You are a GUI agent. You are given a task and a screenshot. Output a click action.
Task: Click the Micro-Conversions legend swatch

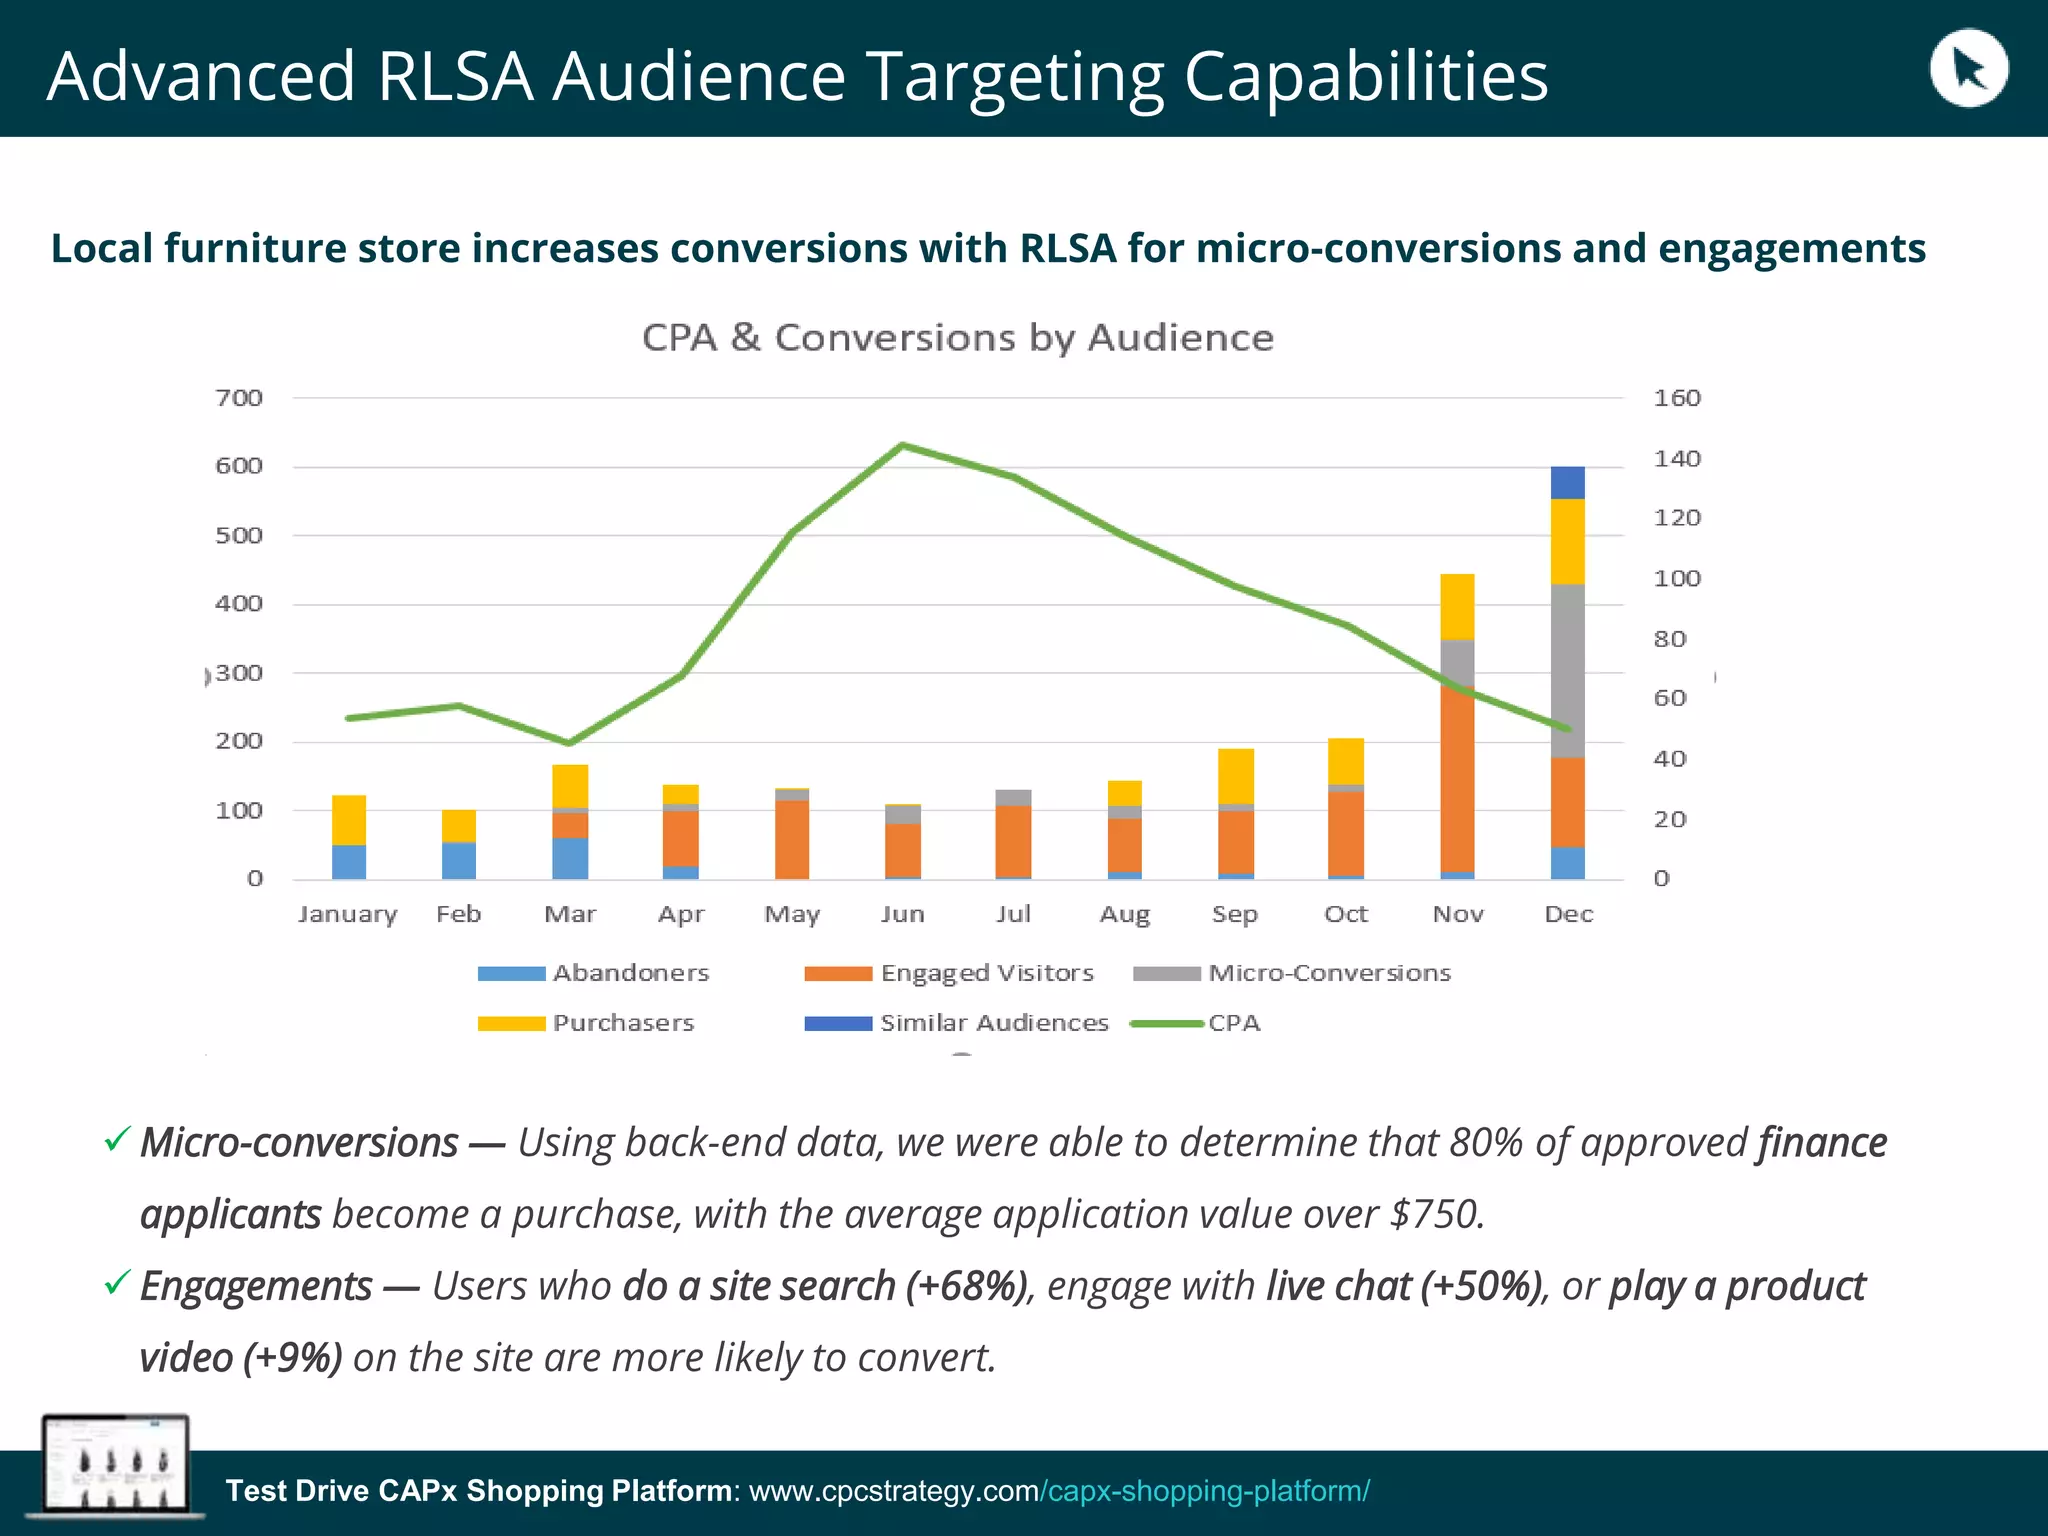(x=1166, y=974)
